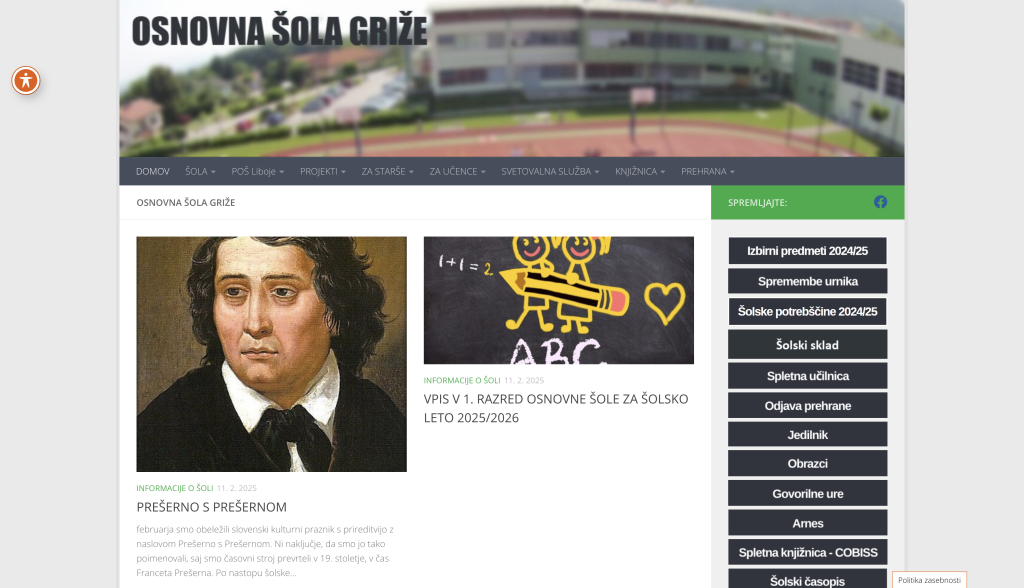
Task: Open the PROJEKTI dropdown menu
Action: pyautogui.click(x=323, y=171)
